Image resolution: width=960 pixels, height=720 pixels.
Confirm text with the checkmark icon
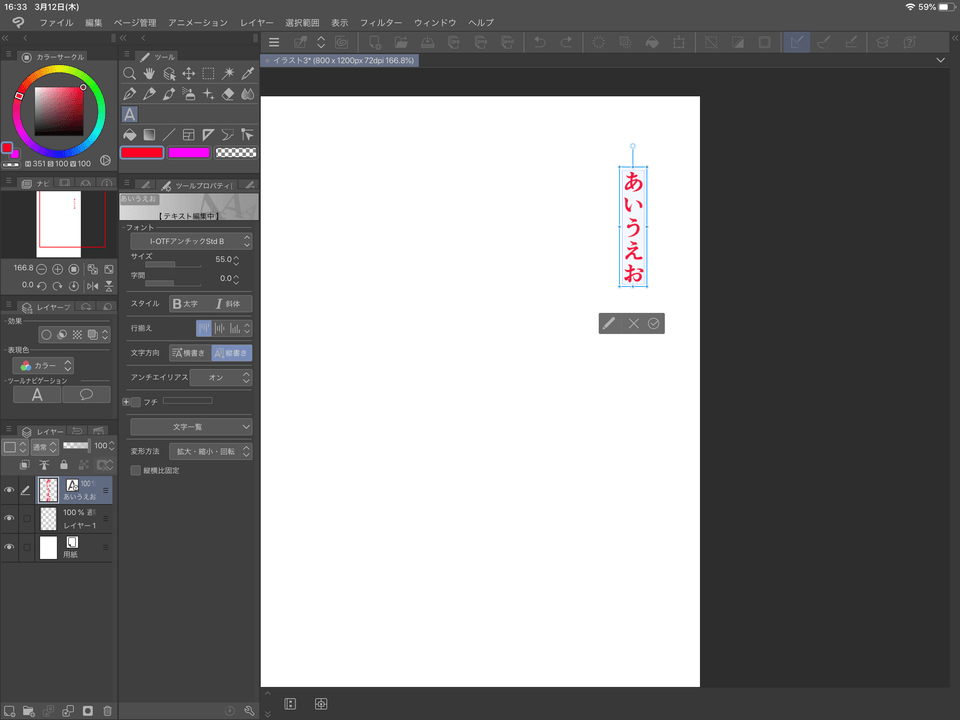pos(653,323)
